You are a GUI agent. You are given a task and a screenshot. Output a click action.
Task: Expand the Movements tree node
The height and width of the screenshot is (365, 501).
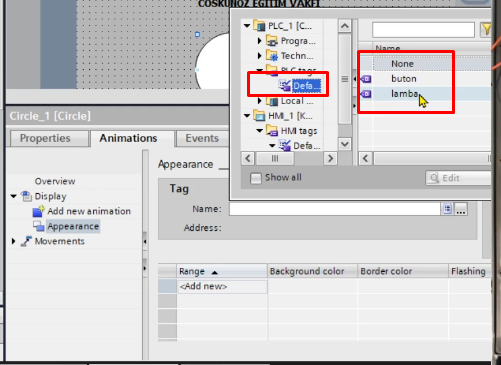(13, 241)
